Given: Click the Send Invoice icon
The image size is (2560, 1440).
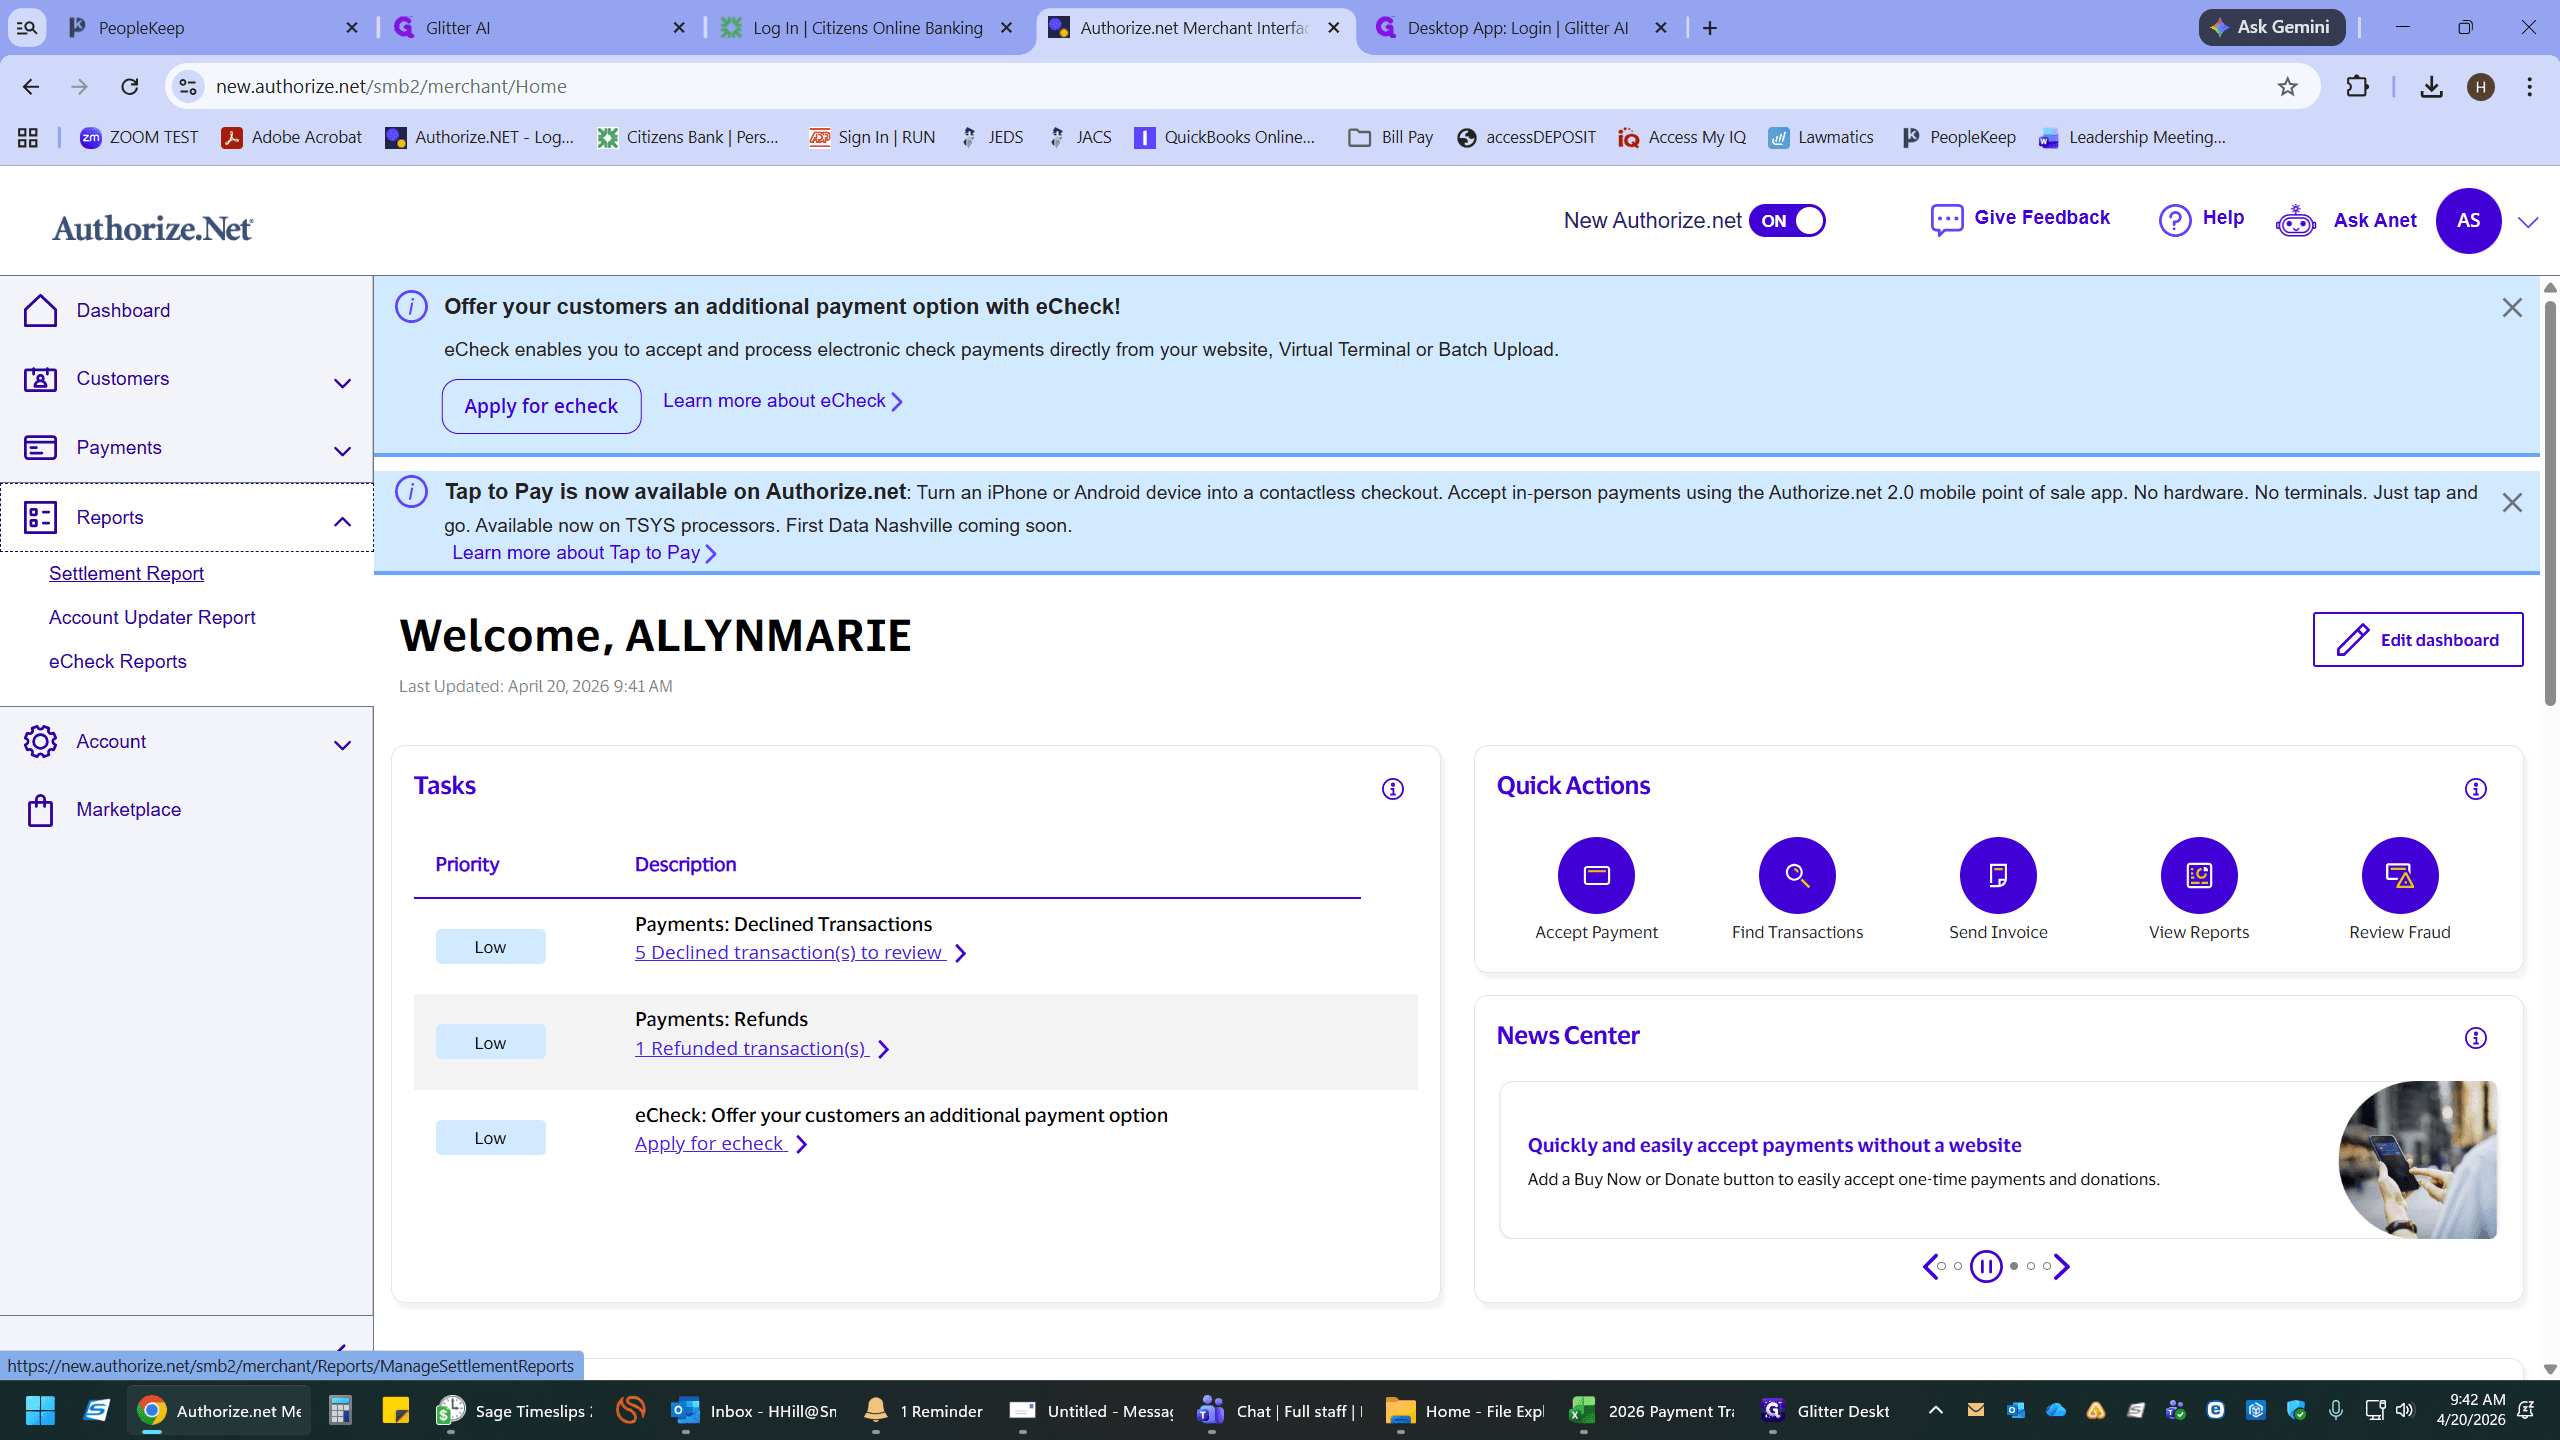Looking at the screenshot, I should [1998, 875].
